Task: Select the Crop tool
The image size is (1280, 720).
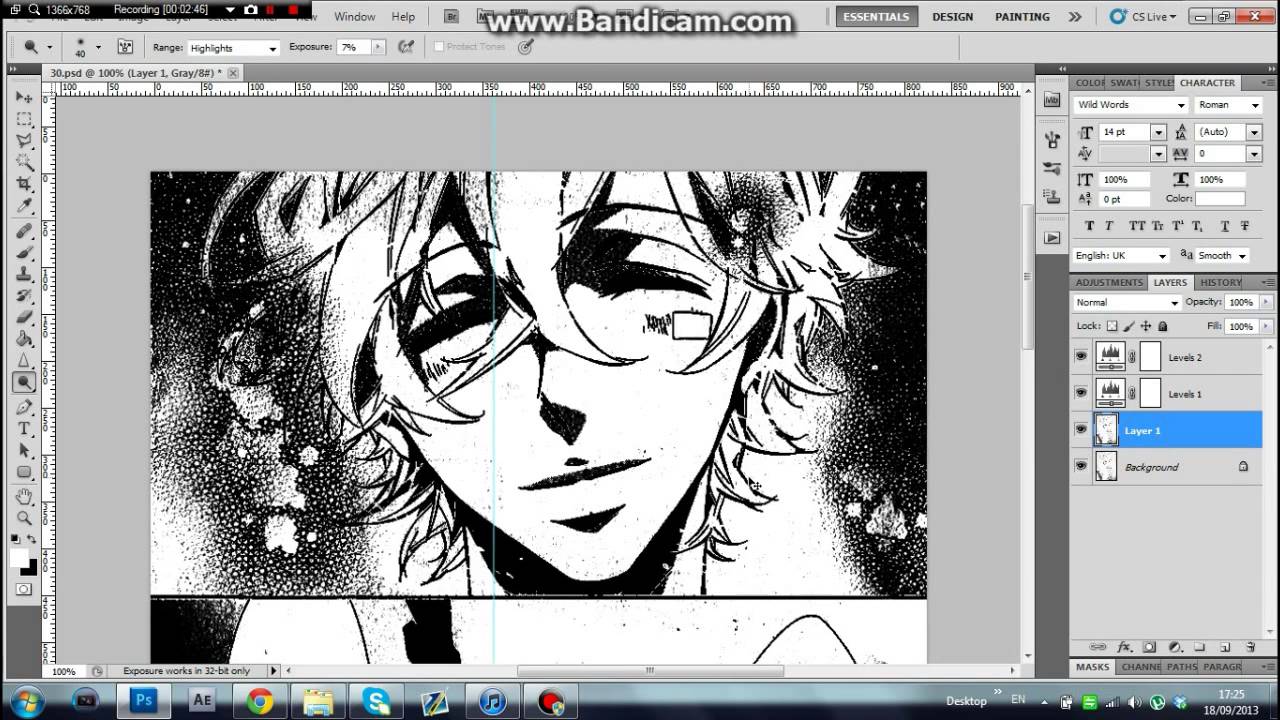Action: 24,184
